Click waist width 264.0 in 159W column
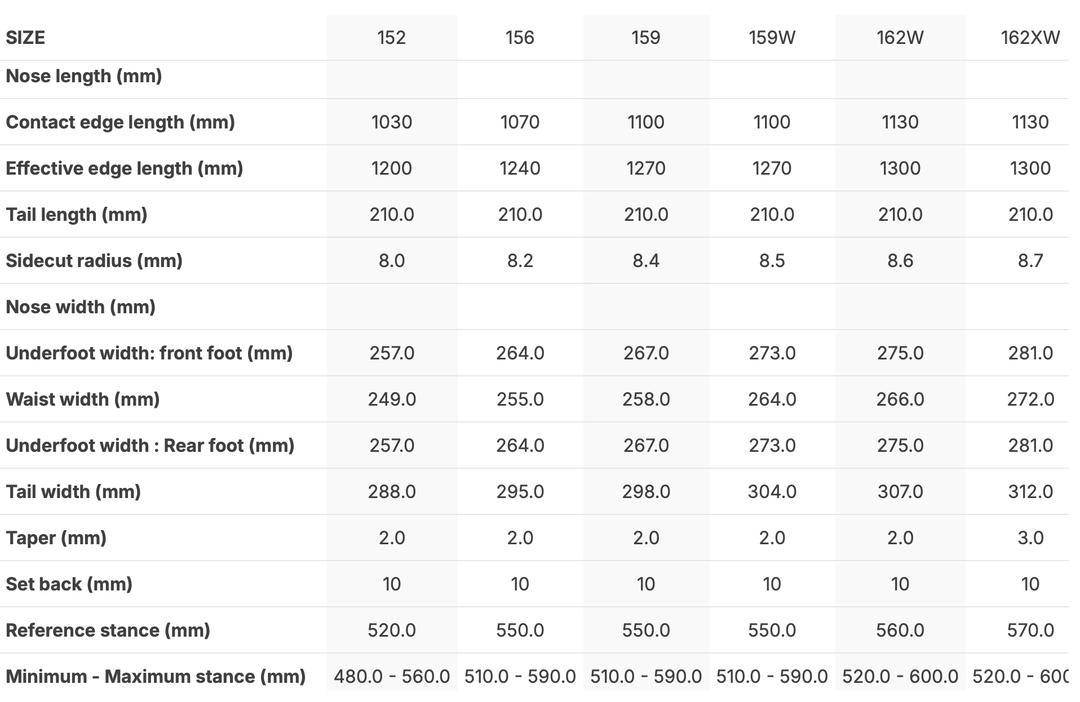The width and height of the screenshot is (1080, 702). coord(772,399)
